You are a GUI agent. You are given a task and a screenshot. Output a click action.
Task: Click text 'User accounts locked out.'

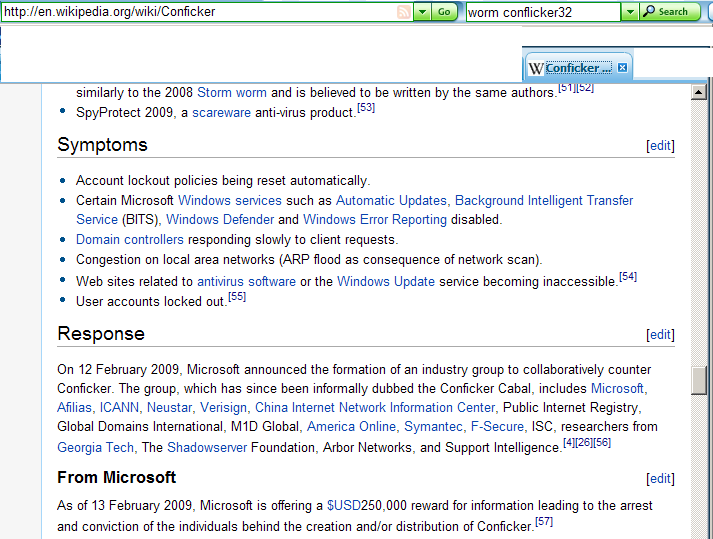coord(151,302)
